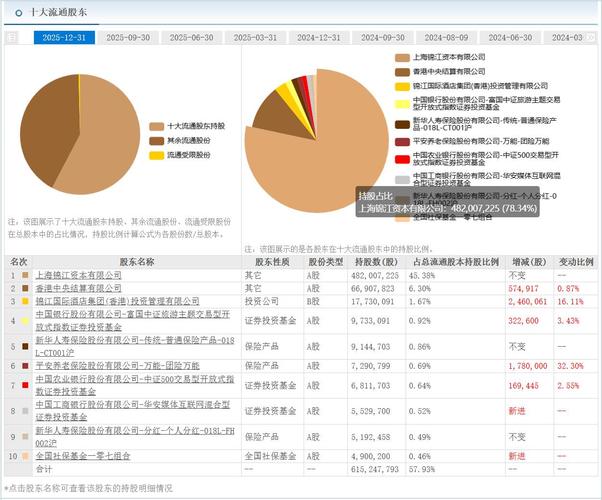Open the 2025-06-30 report tab

pos(191,38)
